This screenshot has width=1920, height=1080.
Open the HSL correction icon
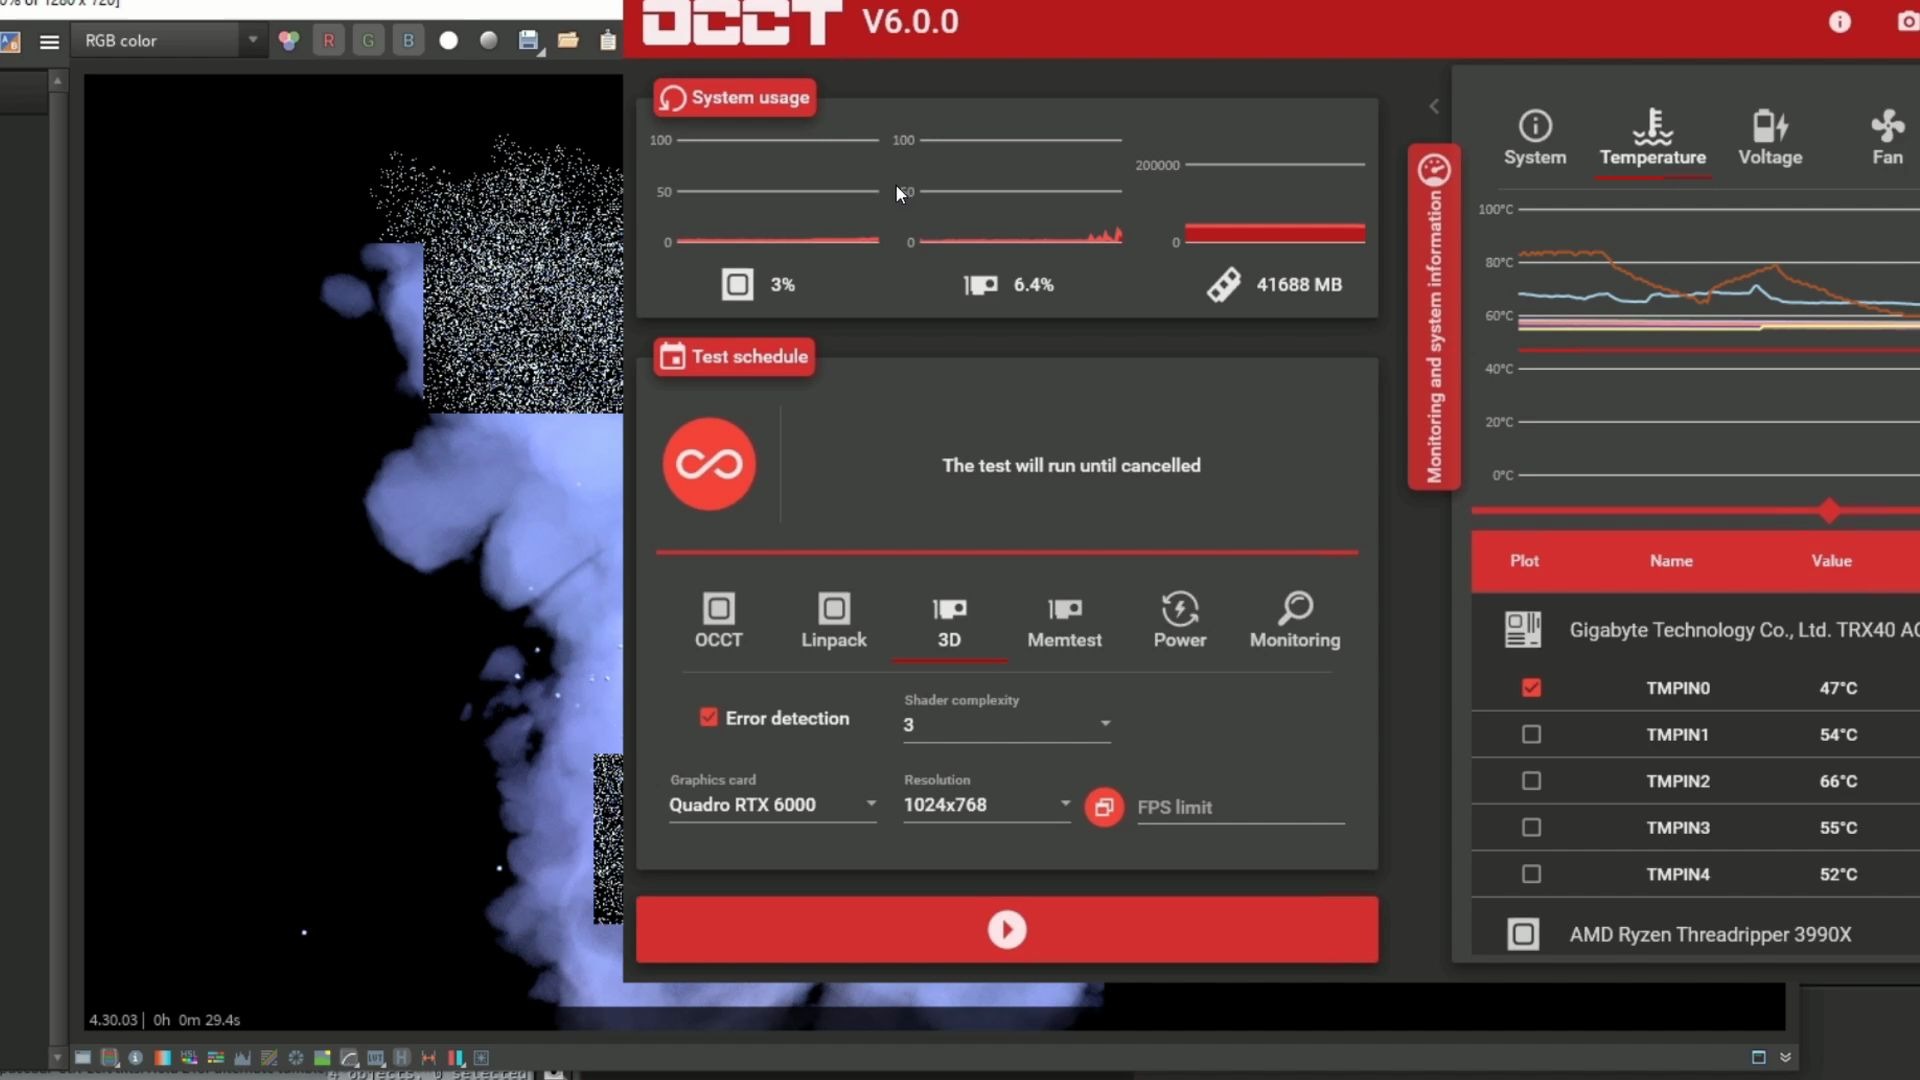pos(189,1057)
